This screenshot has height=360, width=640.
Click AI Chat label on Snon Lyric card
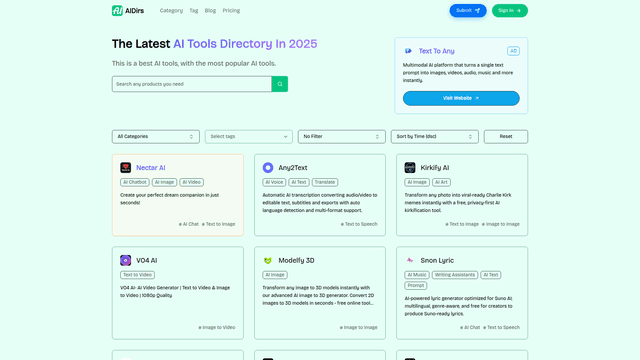(470, 327)
